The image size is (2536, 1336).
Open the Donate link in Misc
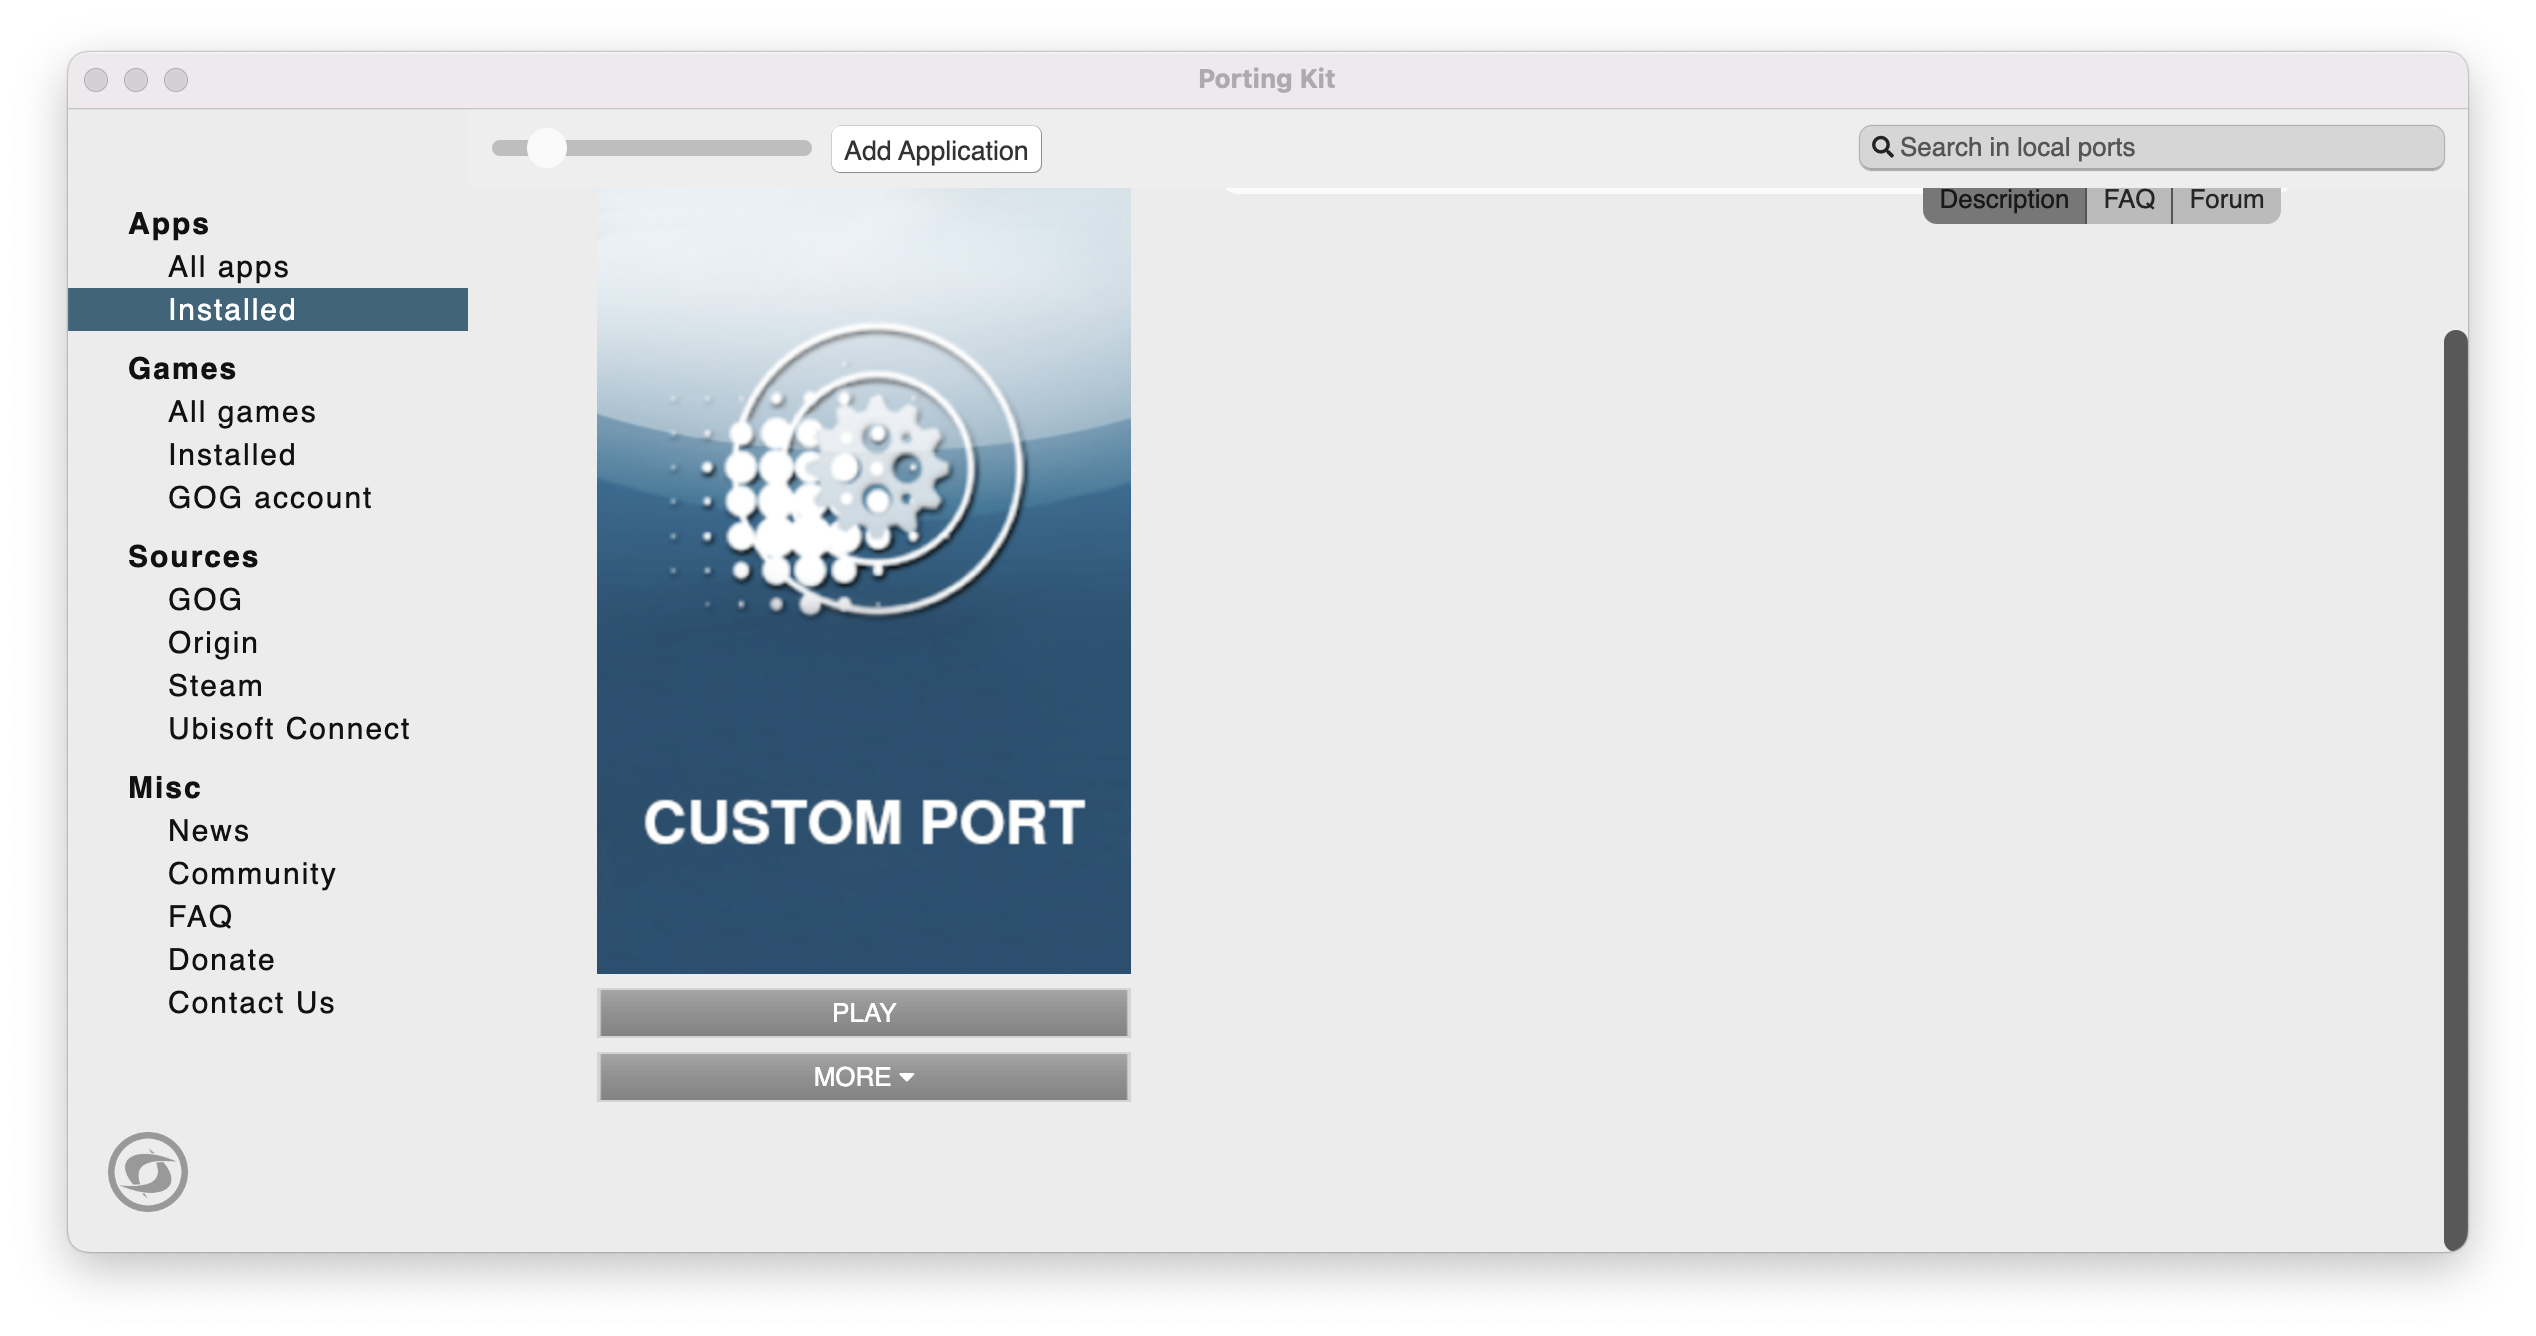[221, 960]
